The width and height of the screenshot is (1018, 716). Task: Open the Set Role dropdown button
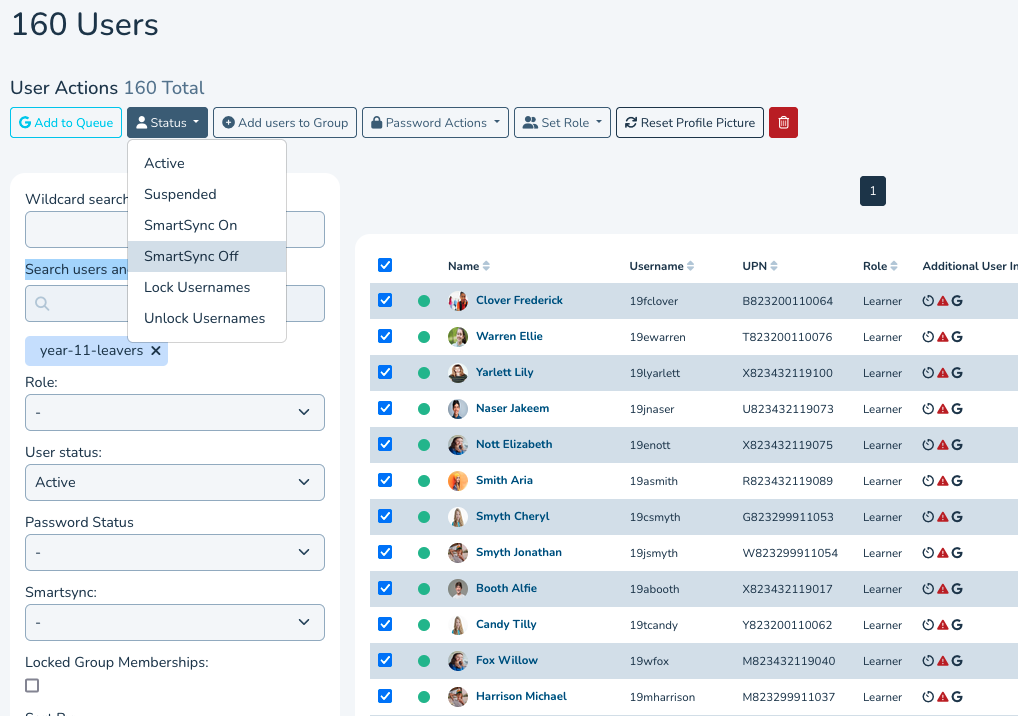pos(562,123)
